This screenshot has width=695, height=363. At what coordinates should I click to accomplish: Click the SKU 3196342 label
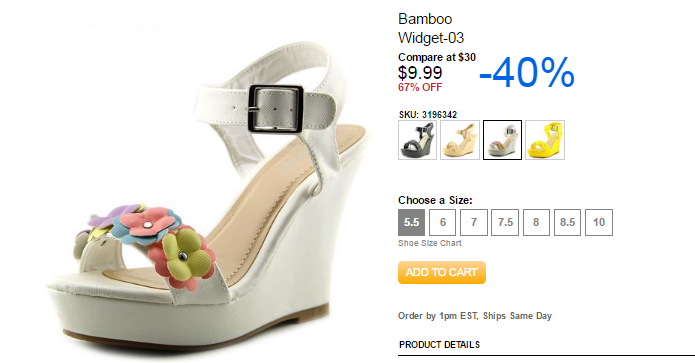428,115
